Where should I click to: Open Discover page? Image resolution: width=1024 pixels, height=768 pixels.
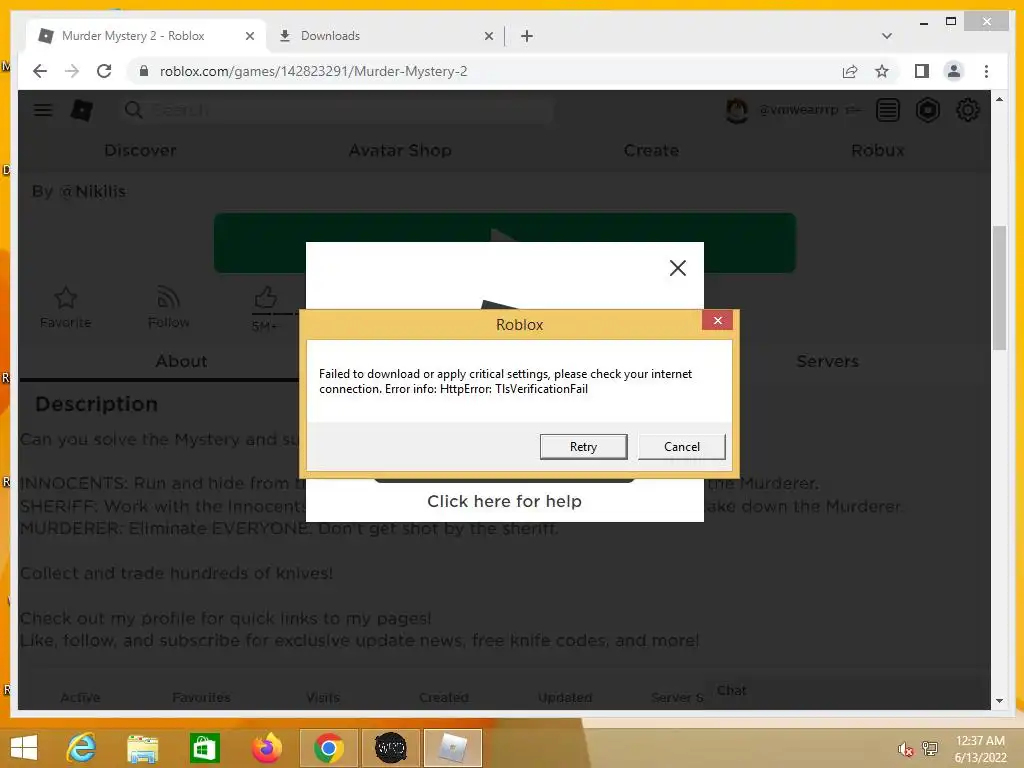(140, 150)
